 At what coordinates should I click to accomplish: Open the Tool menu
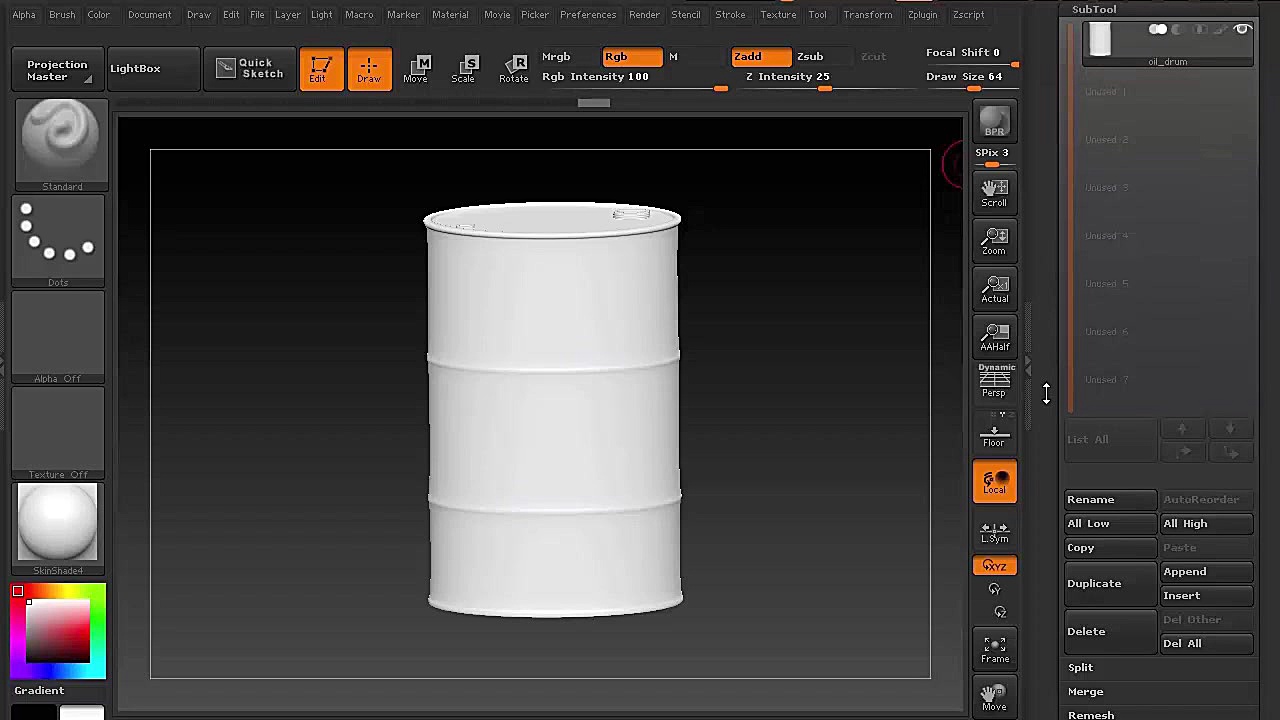pos(817,14)
